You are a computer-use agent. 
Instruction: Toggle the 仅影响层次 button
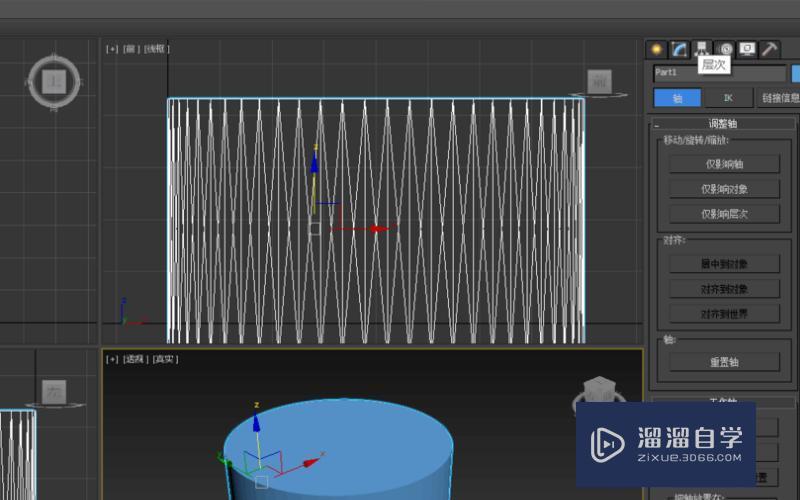724,214
